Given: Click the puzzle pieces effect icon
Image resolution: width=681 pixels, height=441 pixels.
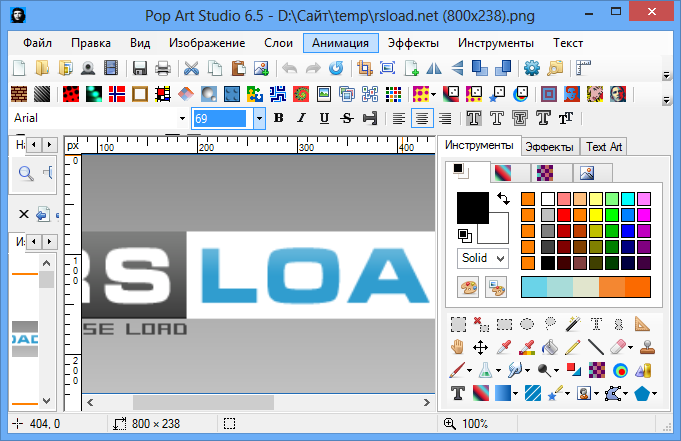Looking at the screenshot, I should [x=255, y=94].
